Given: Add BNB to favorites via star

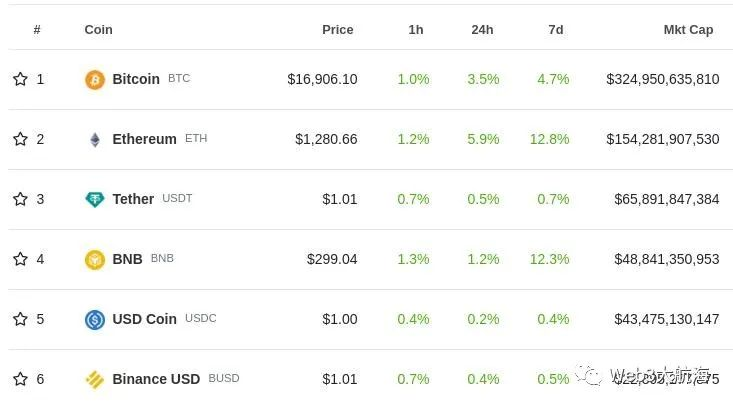Looking at the screenshot, I should pos(20,259).
